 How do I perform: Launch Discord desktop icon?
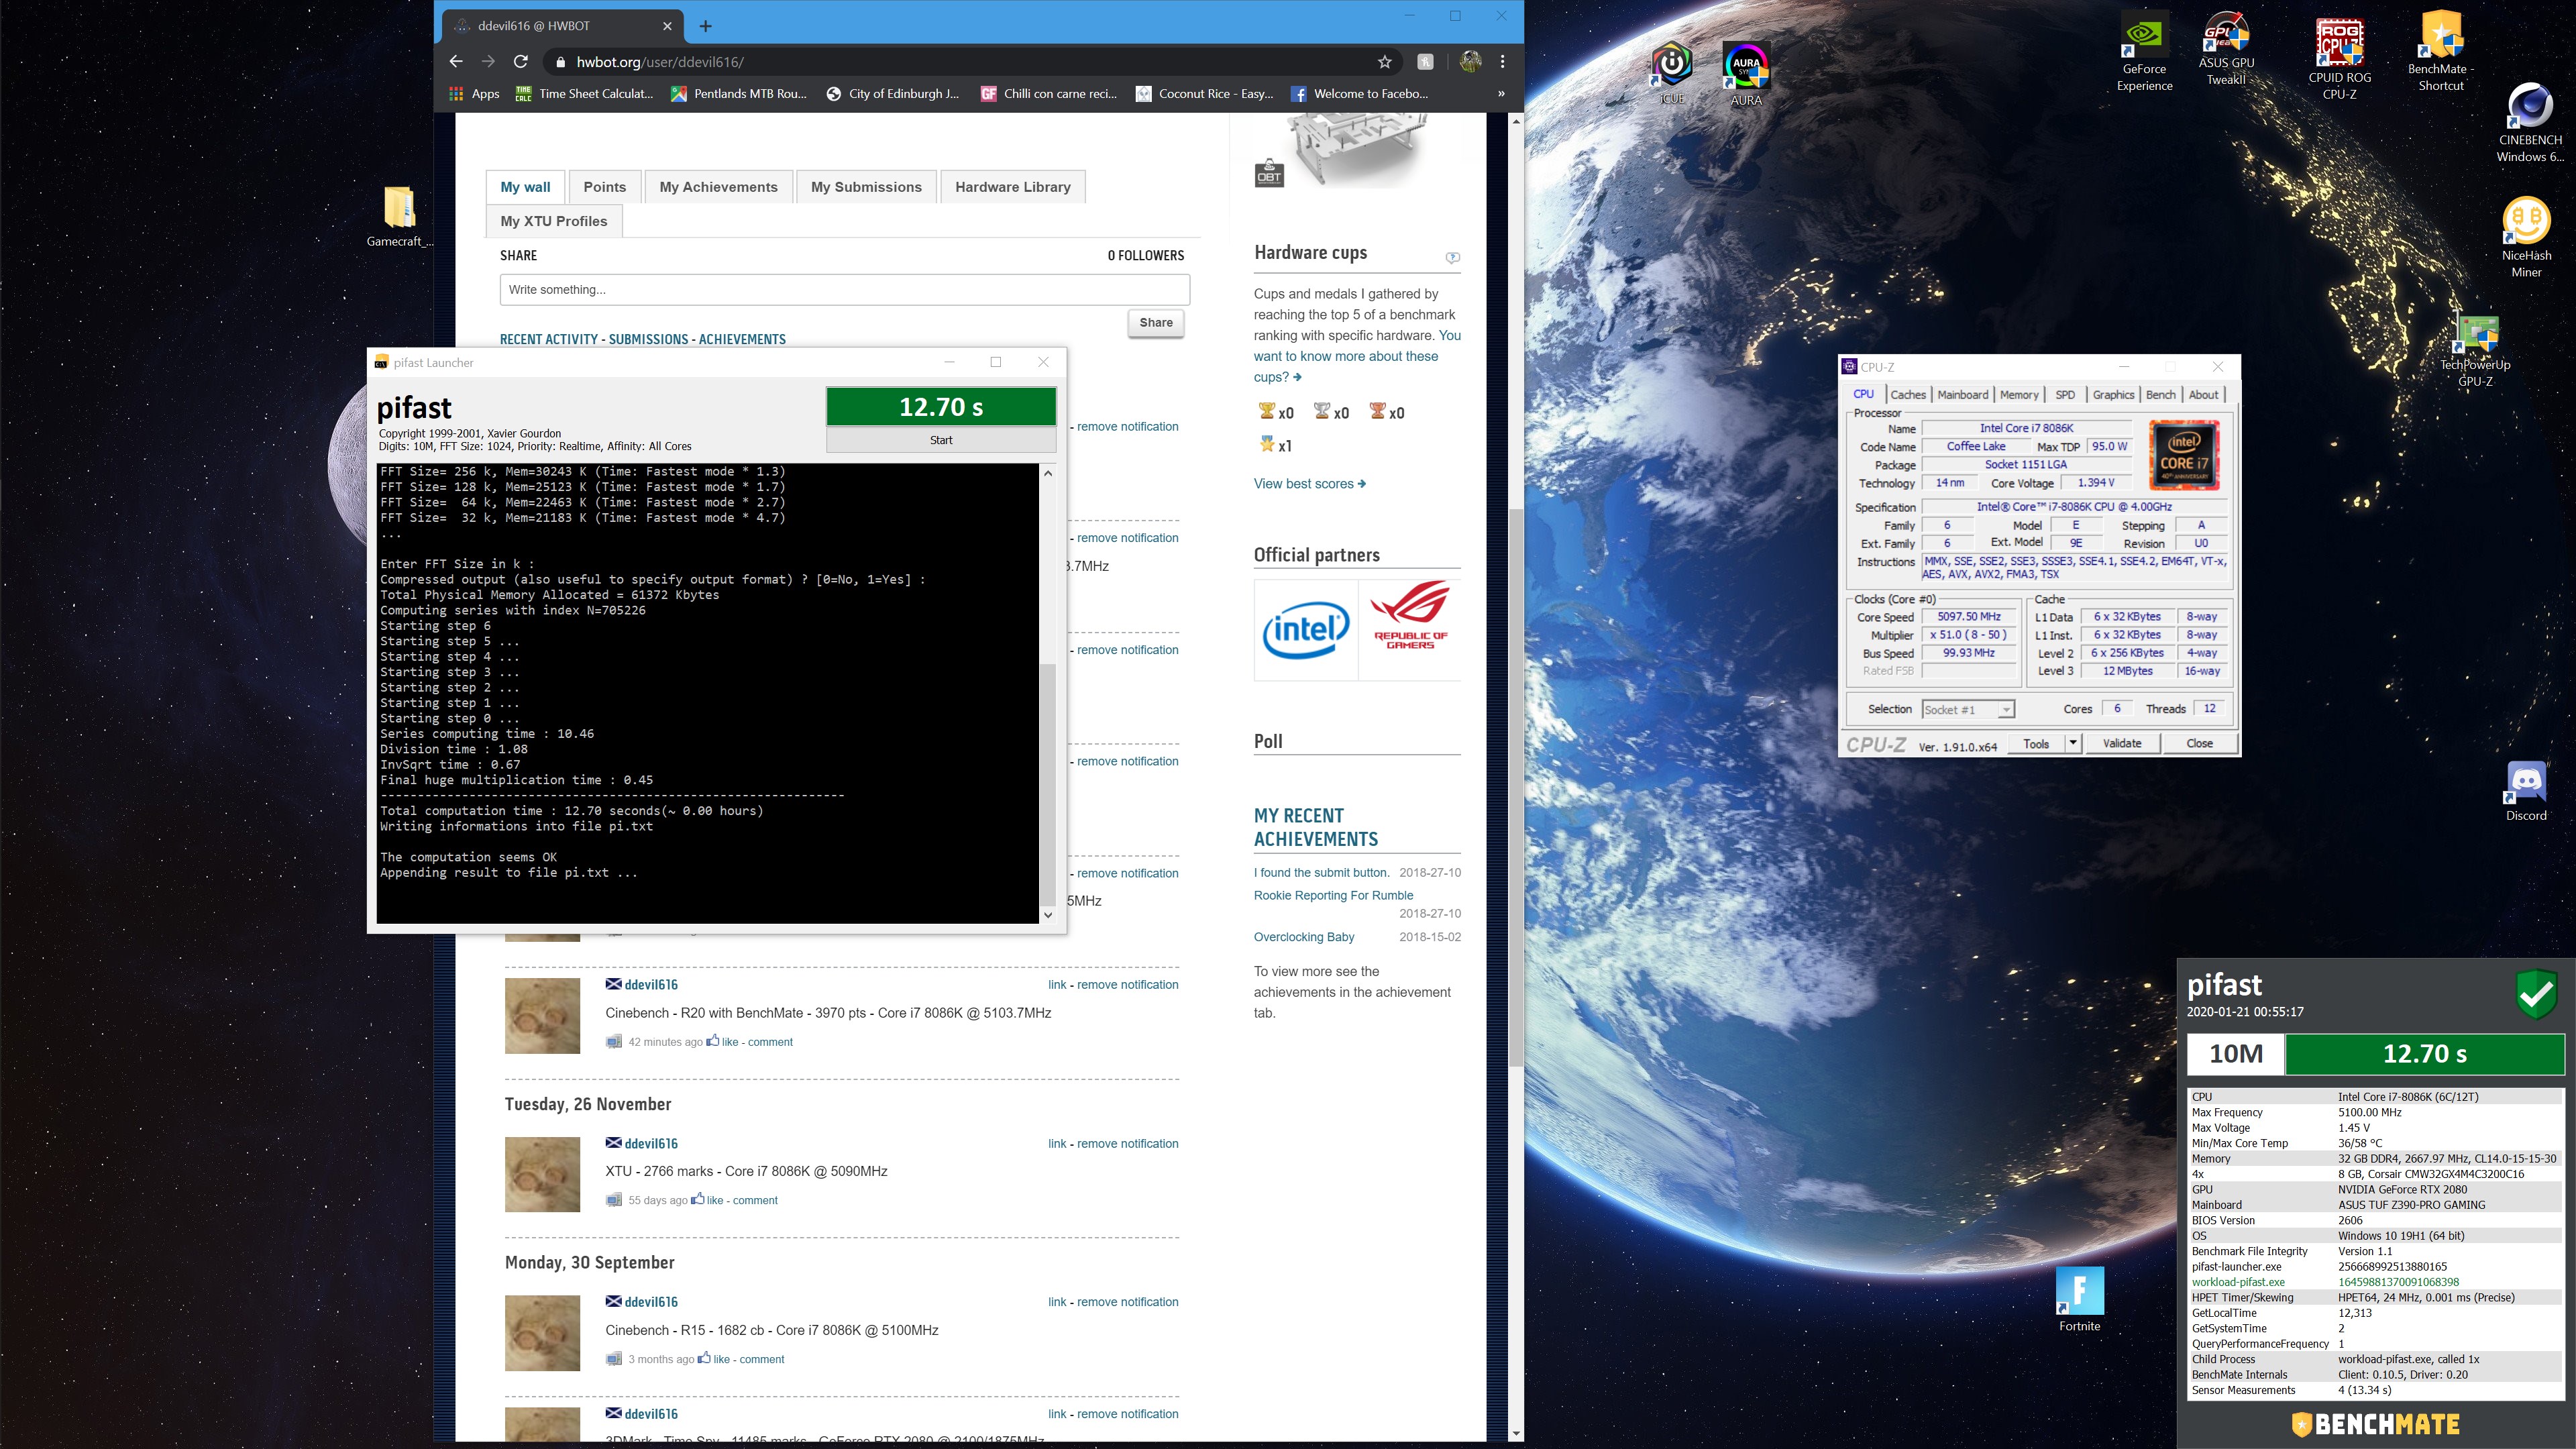(x=2526, y=792)
